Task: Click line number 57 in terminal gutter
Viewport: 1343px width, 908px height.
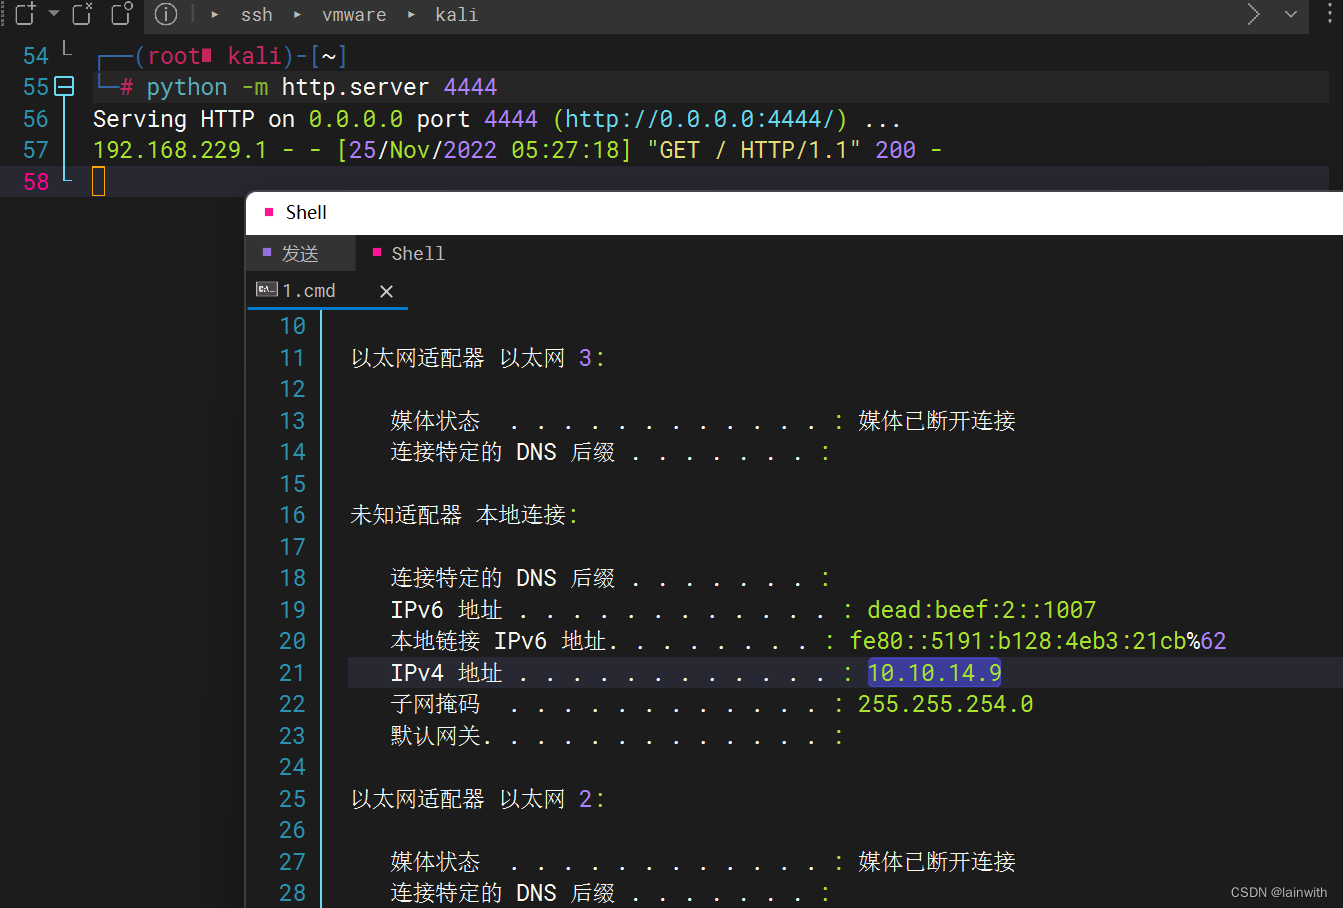Action: (36, 150)
